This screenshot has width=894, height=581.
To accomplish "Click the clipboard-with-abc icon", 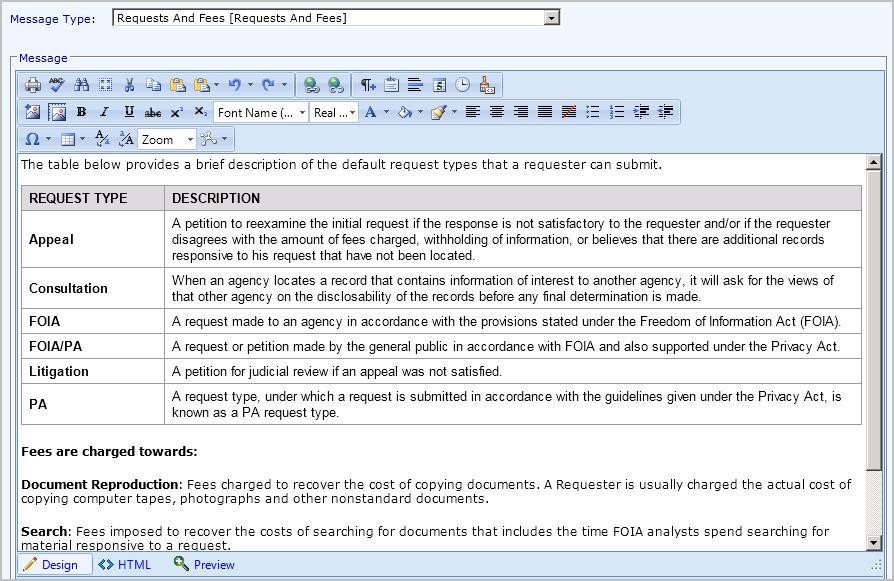I will 391,85.
